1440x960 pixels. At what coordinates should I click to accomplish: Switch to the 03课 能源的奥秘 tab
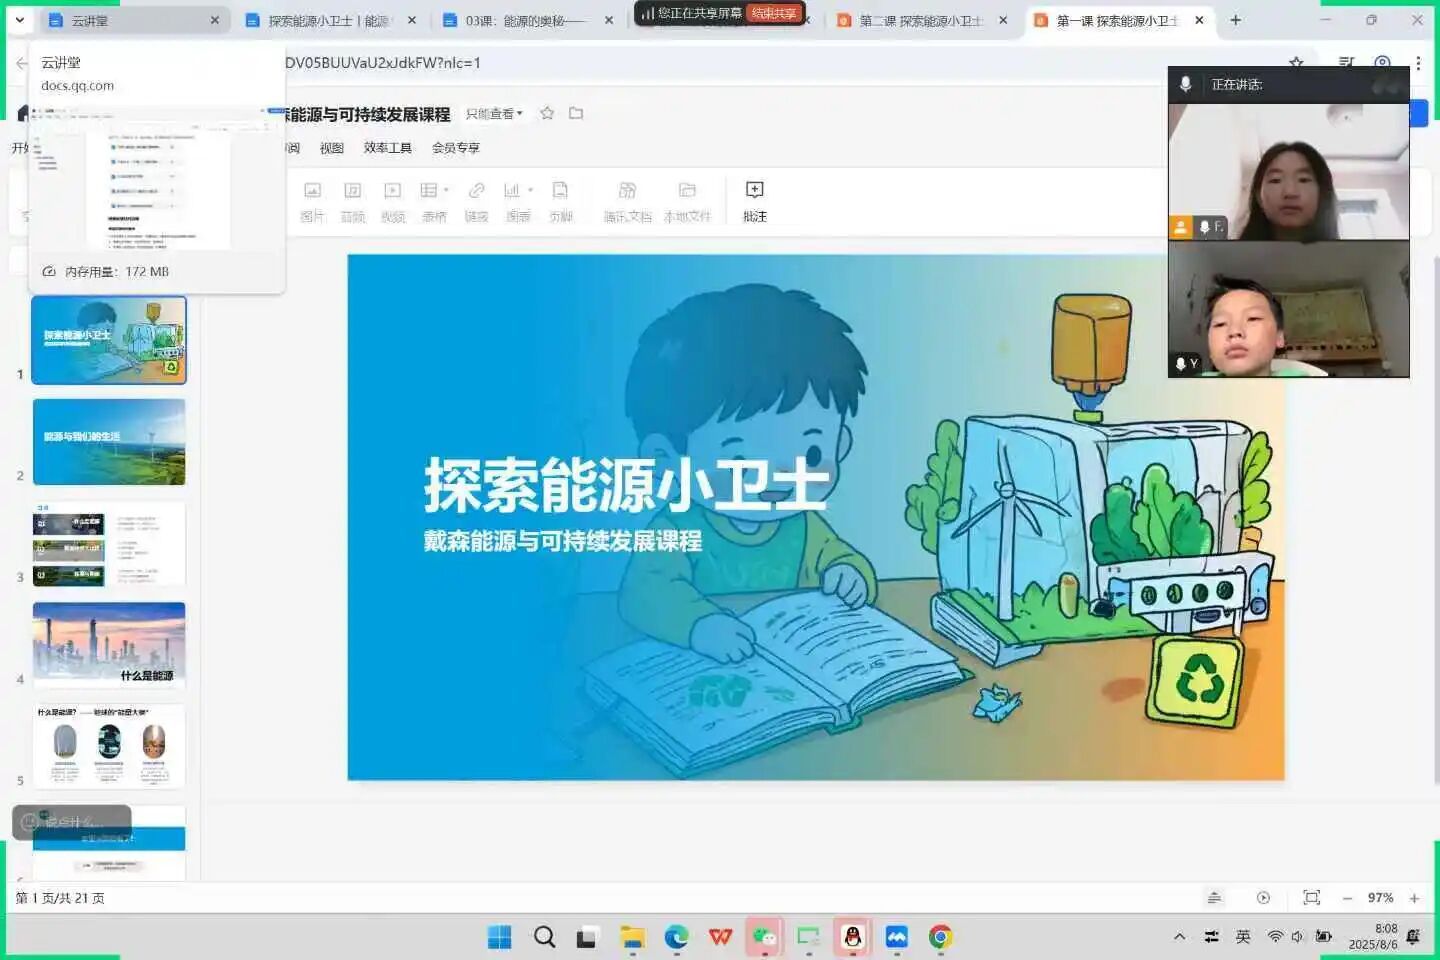(x=525, y=21)
